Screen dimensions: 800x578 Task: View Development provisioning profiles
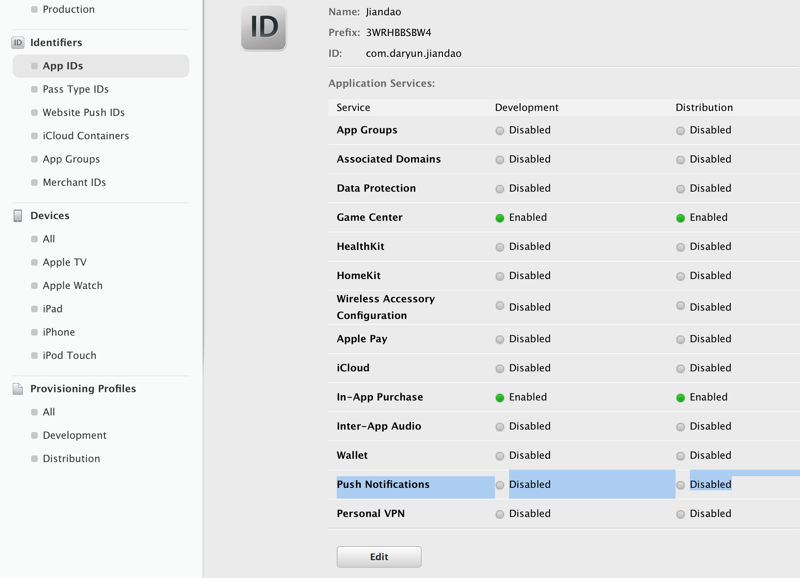[74, 436]
